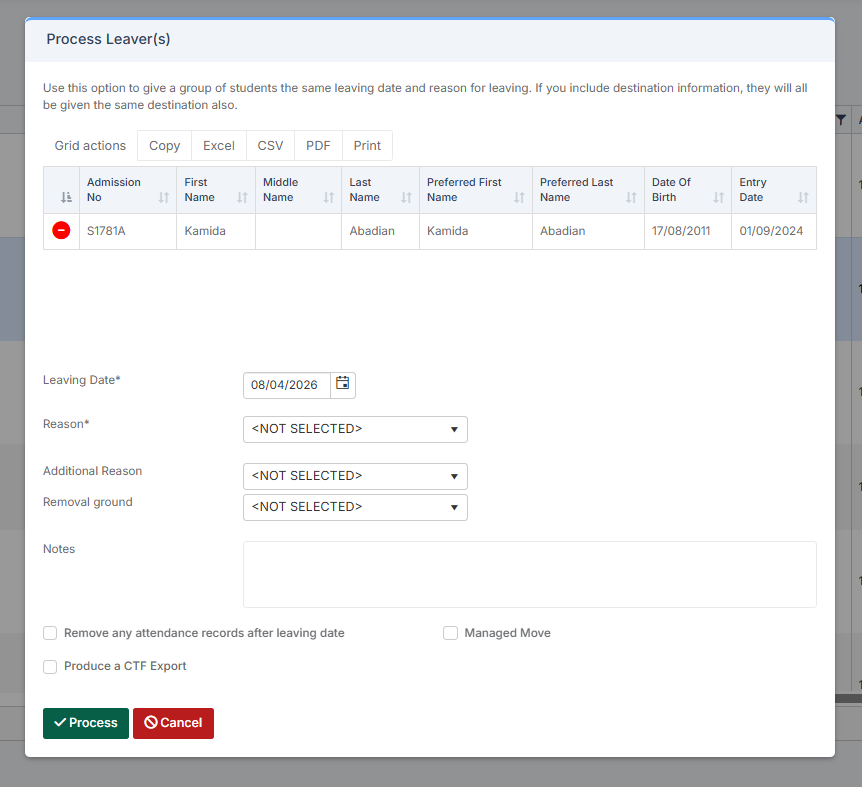Check Produce a CTF Export option
Viewport: 862px width, 787px height.
[x=50, y=666]
